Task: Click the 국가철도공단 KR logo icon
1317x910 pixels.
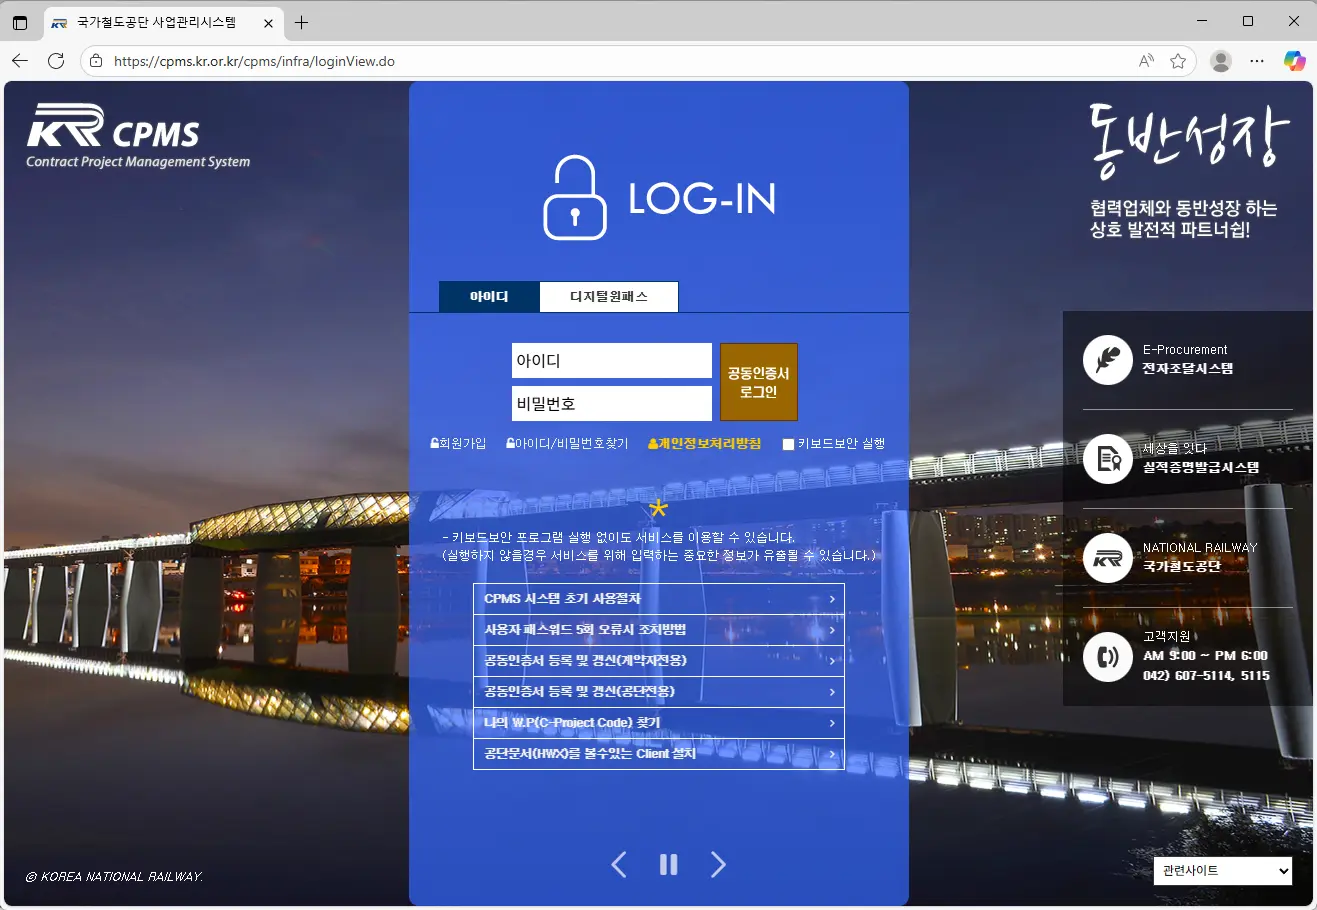Action: (x=1107, y=558)
